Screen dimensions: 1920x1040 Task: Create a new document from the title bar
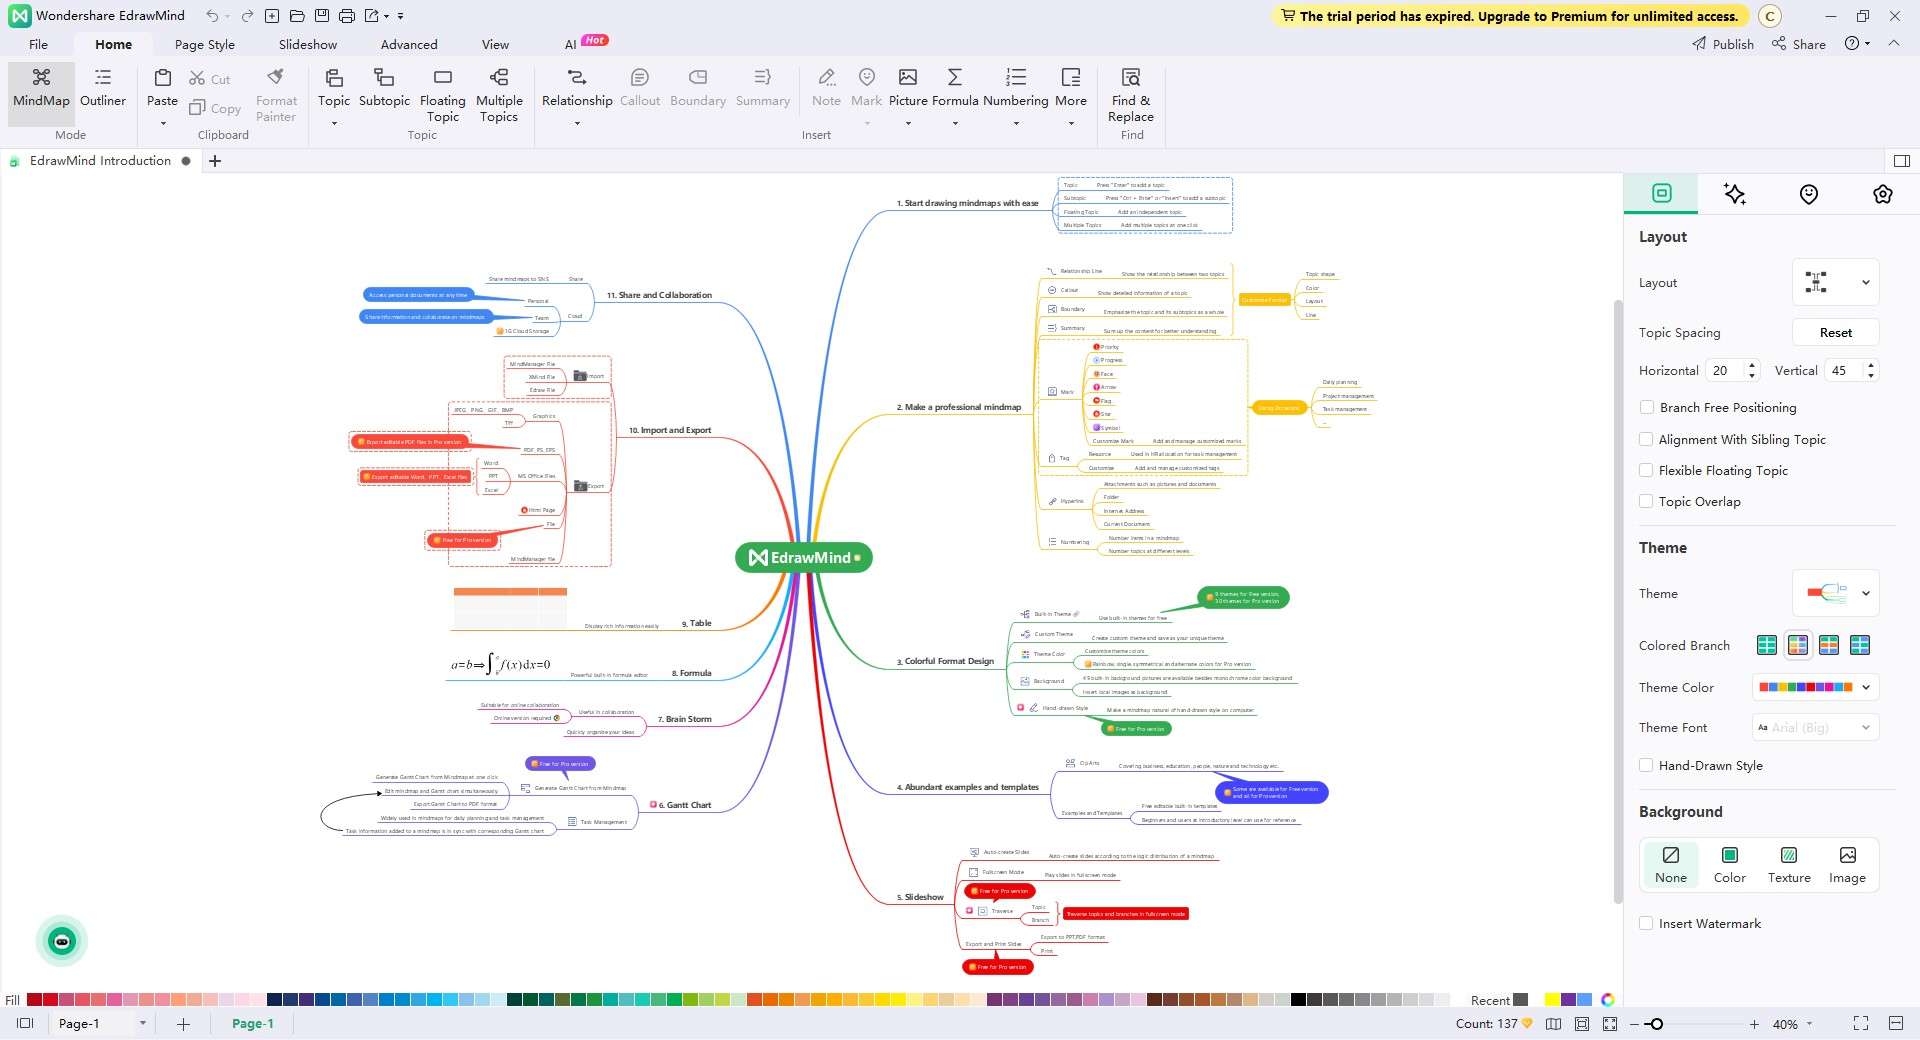pyautogui.click(x=272, y=16)
